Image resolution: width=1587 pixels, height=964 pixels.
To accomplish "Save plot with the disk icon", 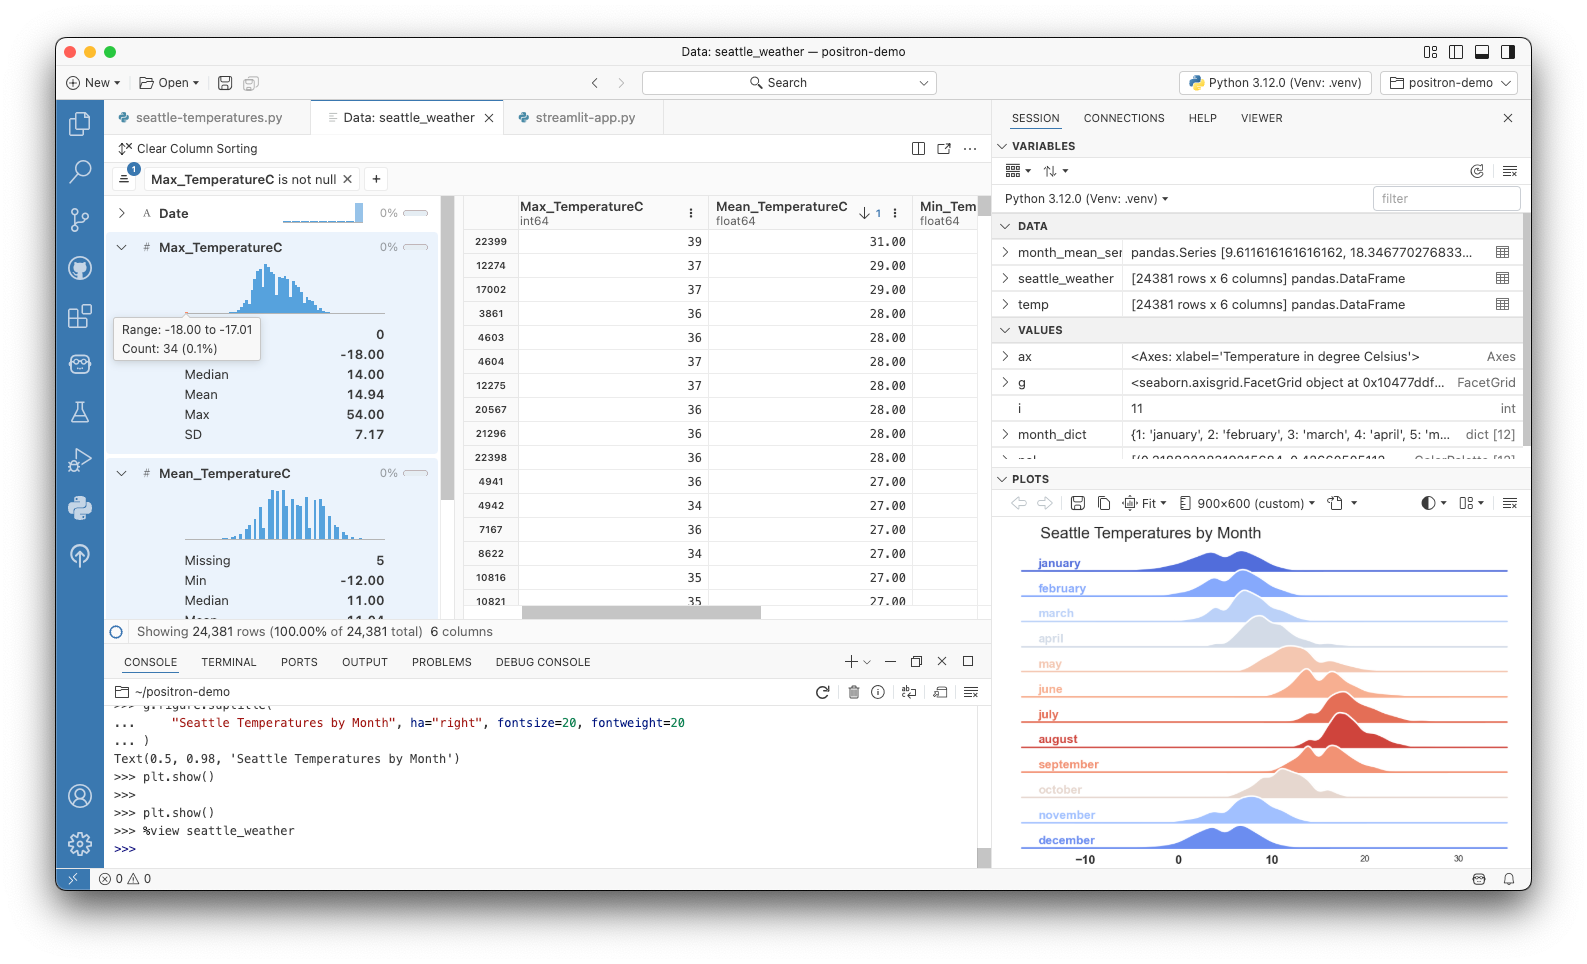I will tap(1078, 503).
